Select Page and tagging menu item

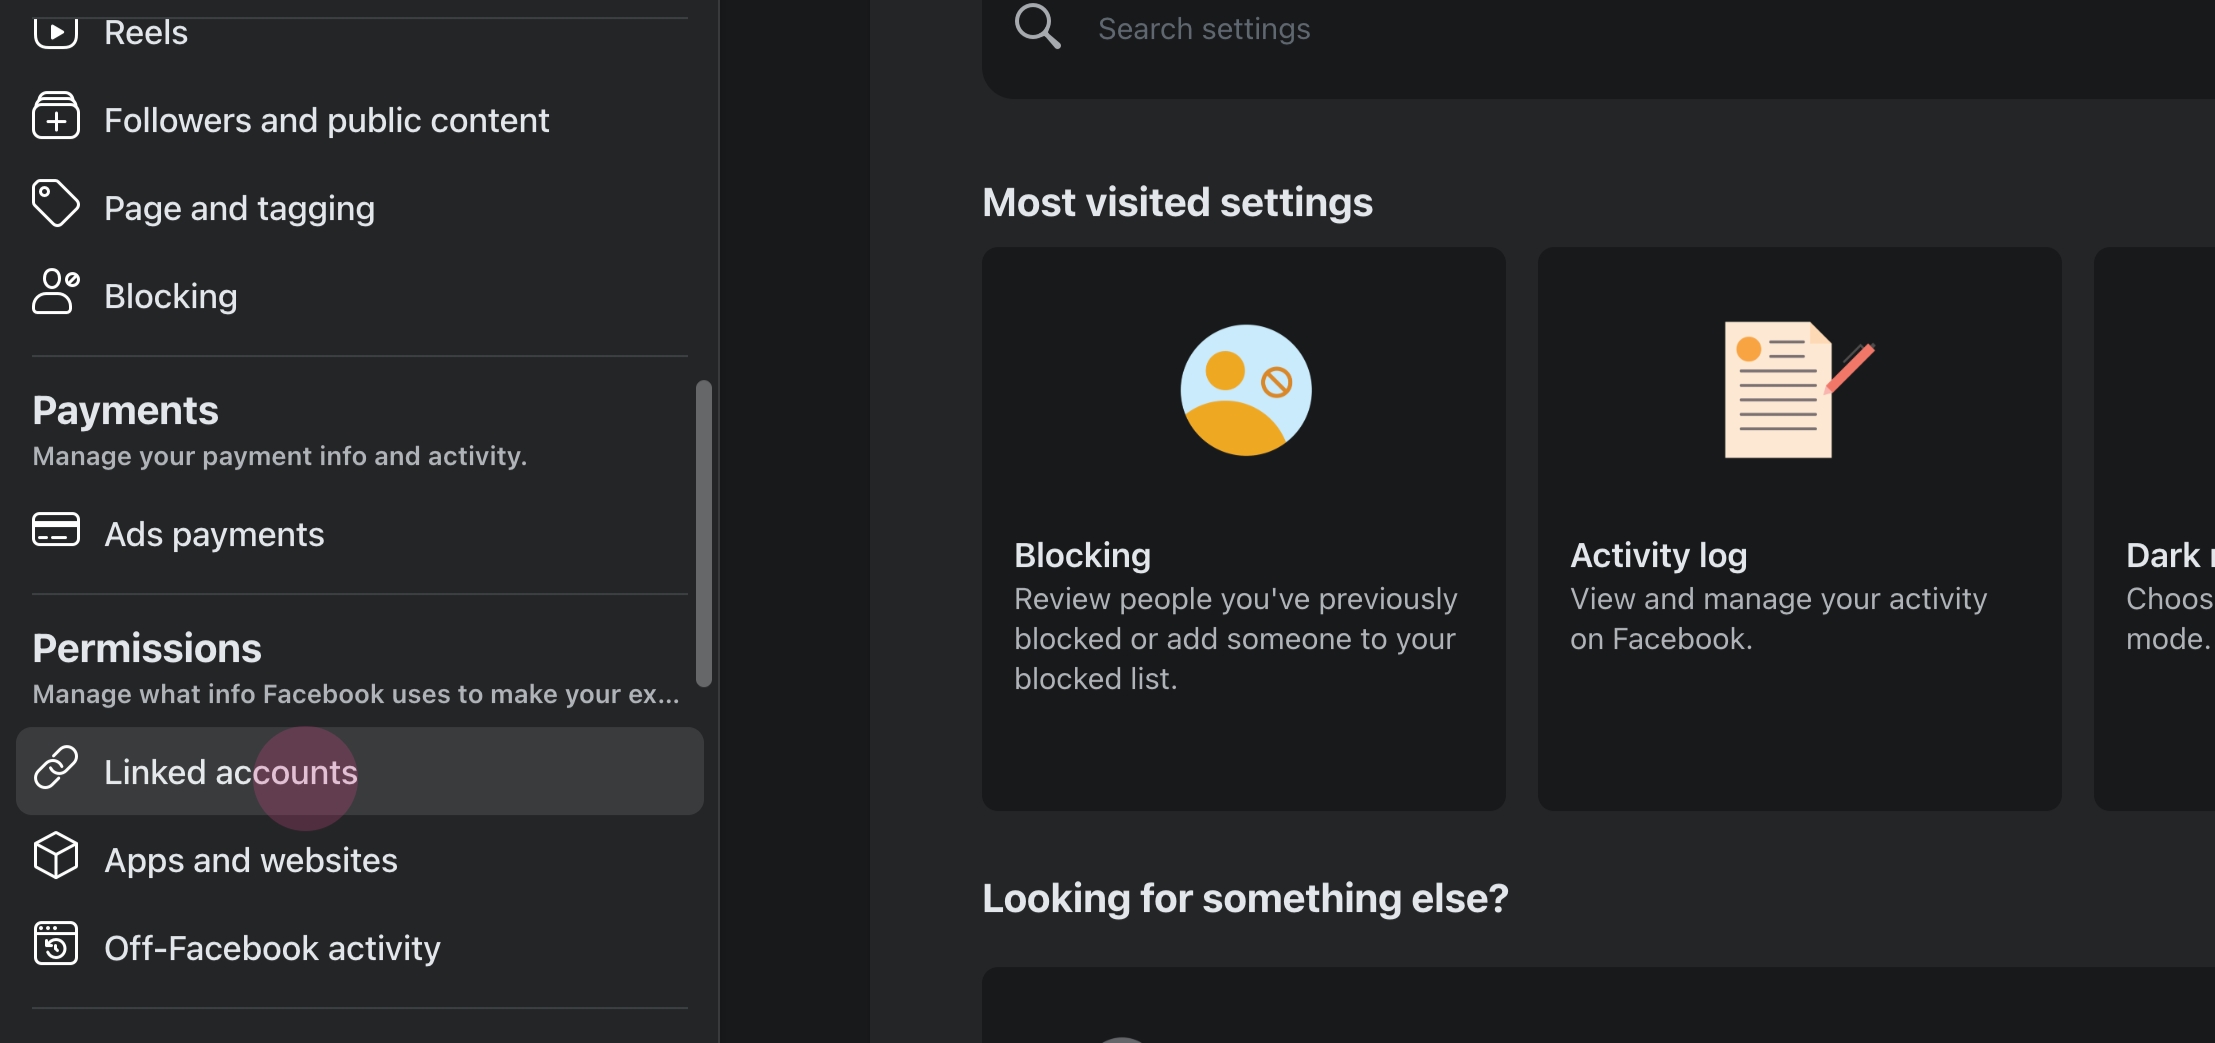239,209
